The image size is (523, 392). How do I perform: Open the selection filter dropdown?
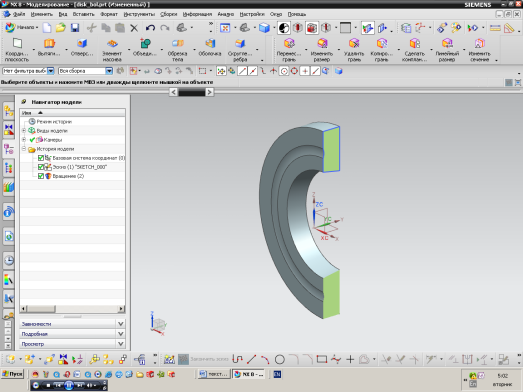point(51,71)
